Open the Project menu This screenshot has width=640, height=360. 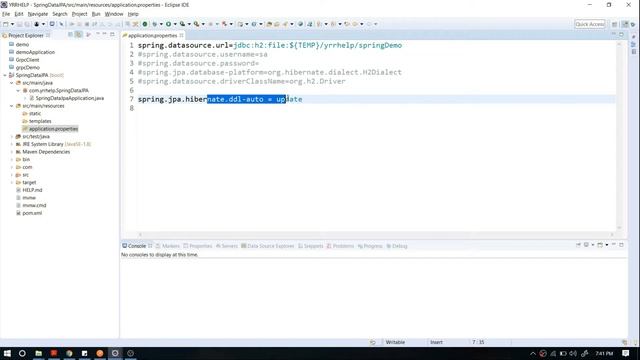click(x=79, y=14)
